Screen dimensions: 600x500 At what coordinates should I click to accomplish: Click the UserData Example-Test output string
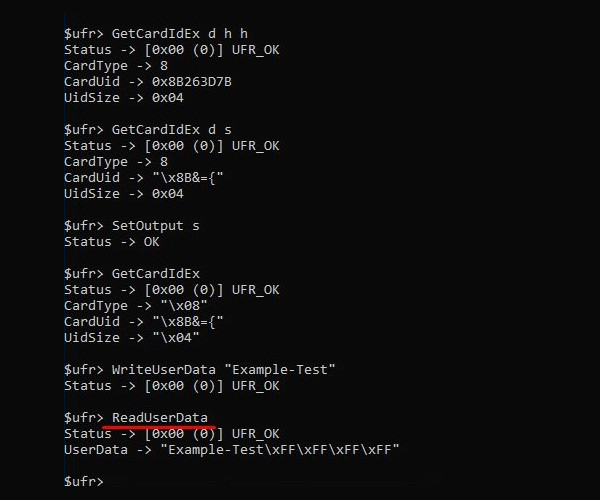[x=280, y=450]
